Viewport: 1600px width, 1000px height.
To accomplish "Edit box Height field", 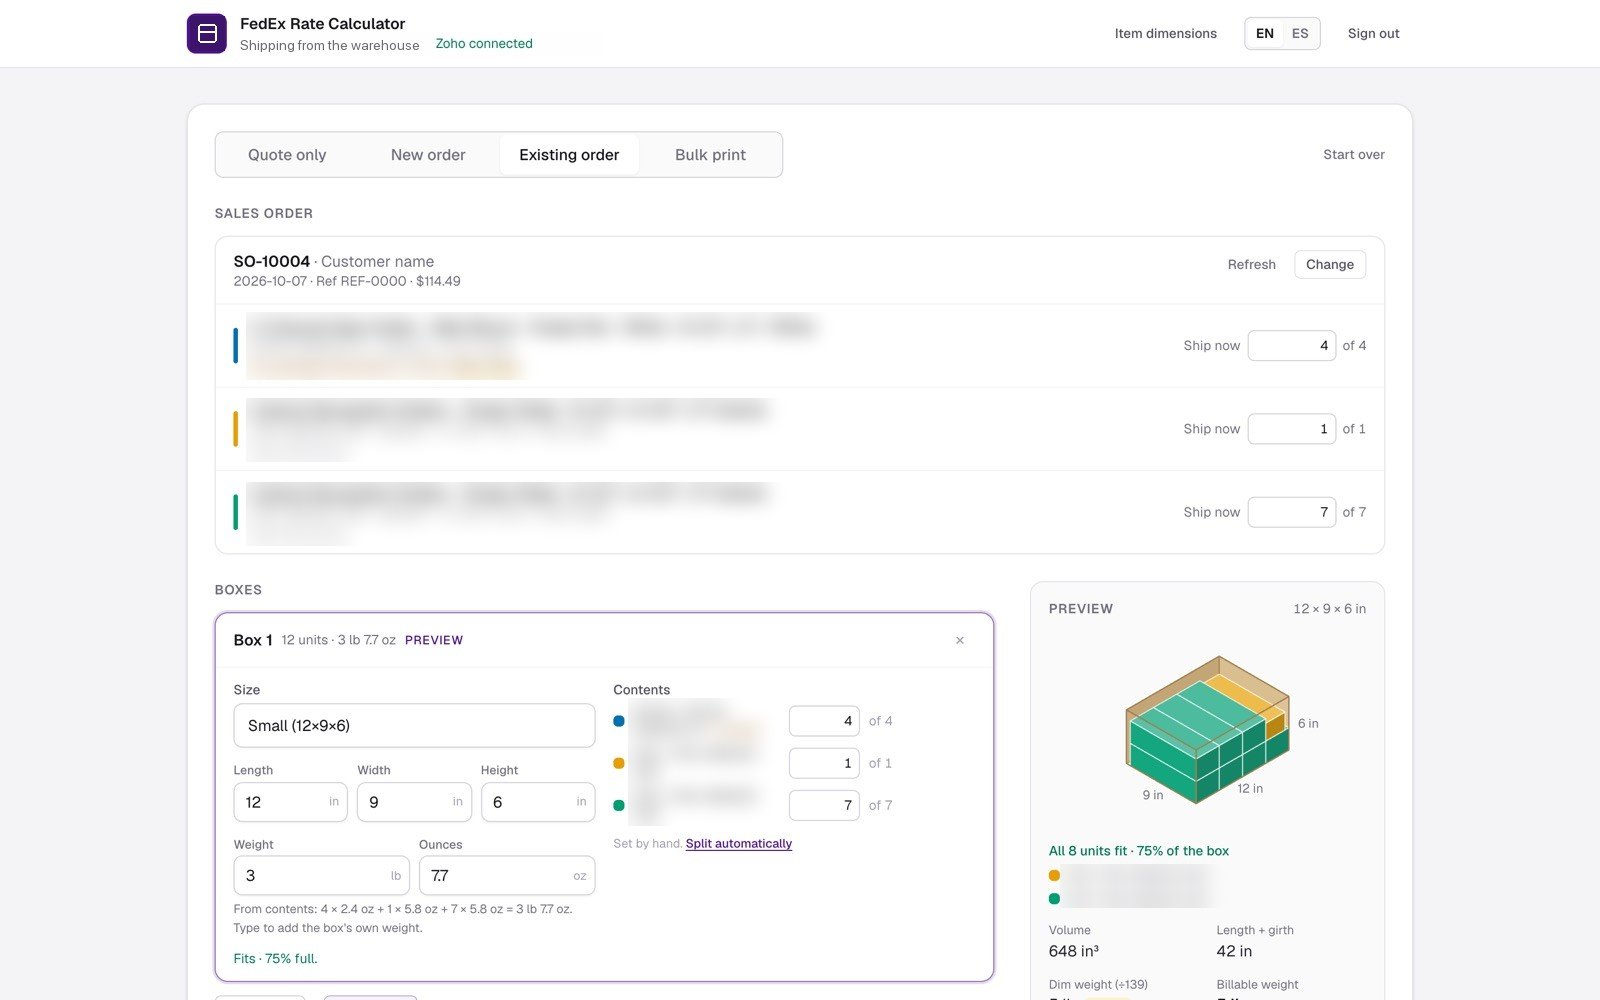I will coord(538,802).
